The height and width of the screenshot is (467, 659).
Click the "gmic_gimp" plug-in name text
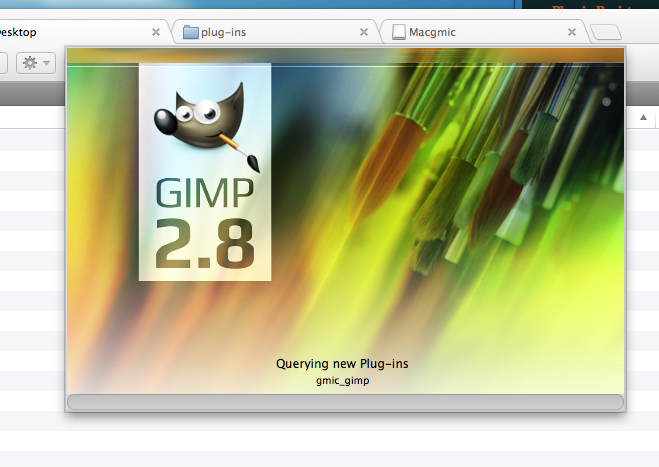click(343, 381)
